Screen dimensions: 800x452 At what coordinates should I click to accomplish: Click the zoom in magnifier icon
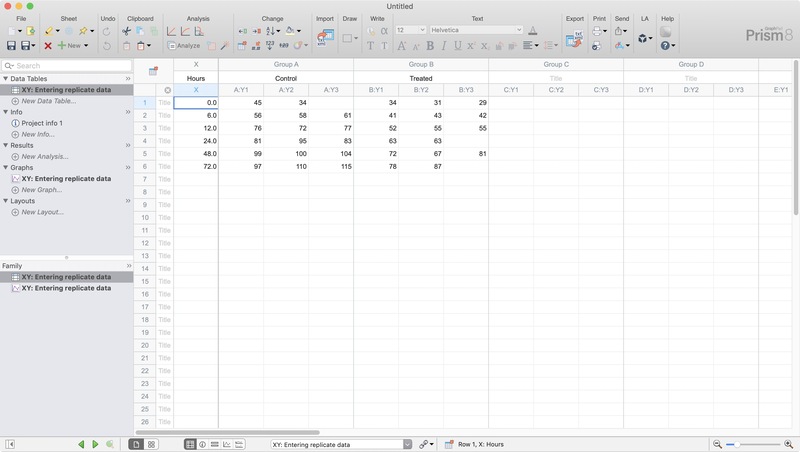pyautogui.click(x=789, y=444)
